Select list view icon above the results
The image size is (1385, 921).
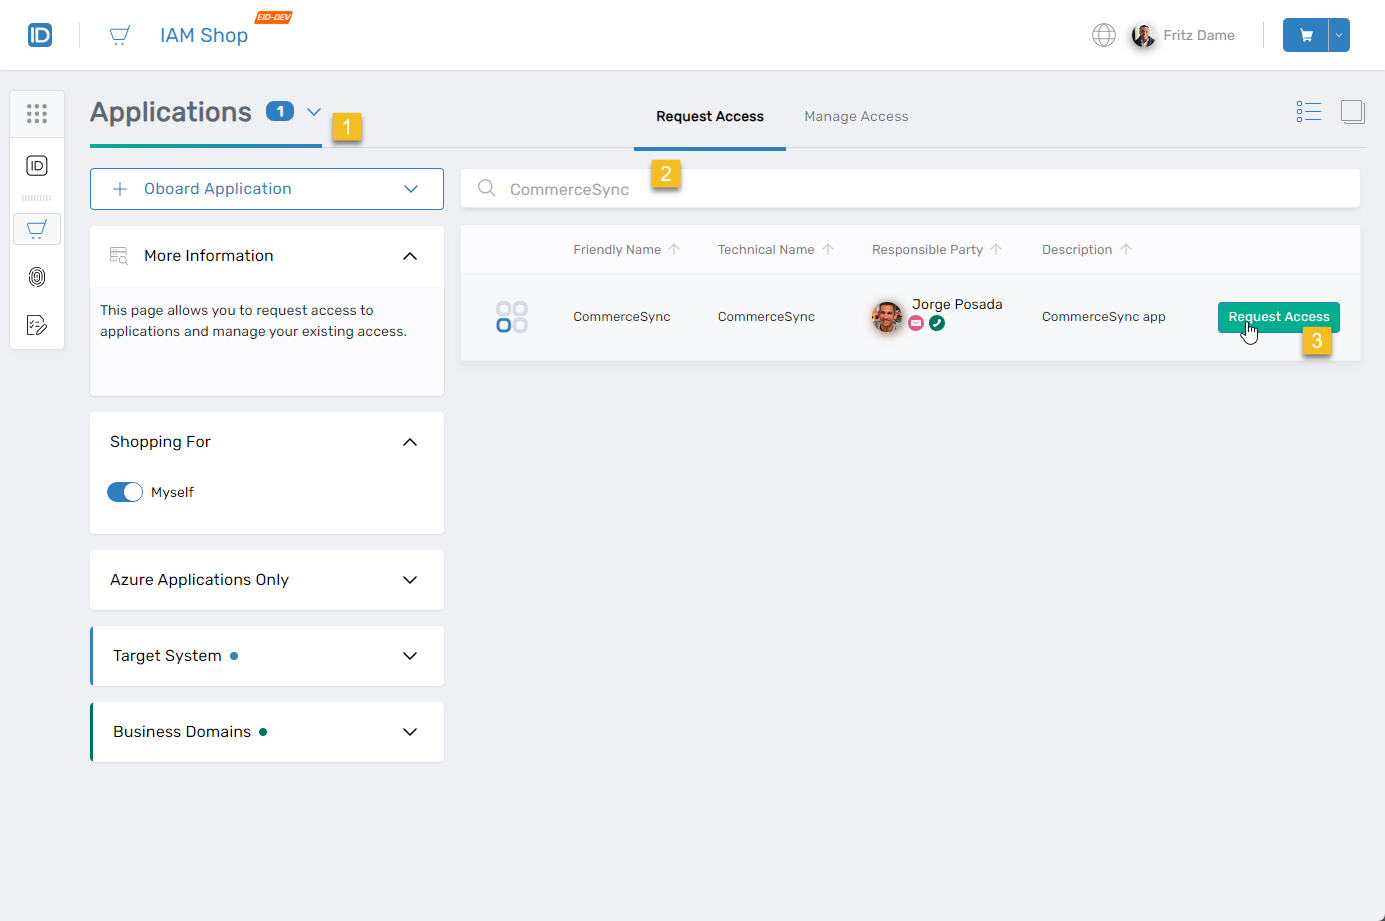click(x=1308, y=111)
